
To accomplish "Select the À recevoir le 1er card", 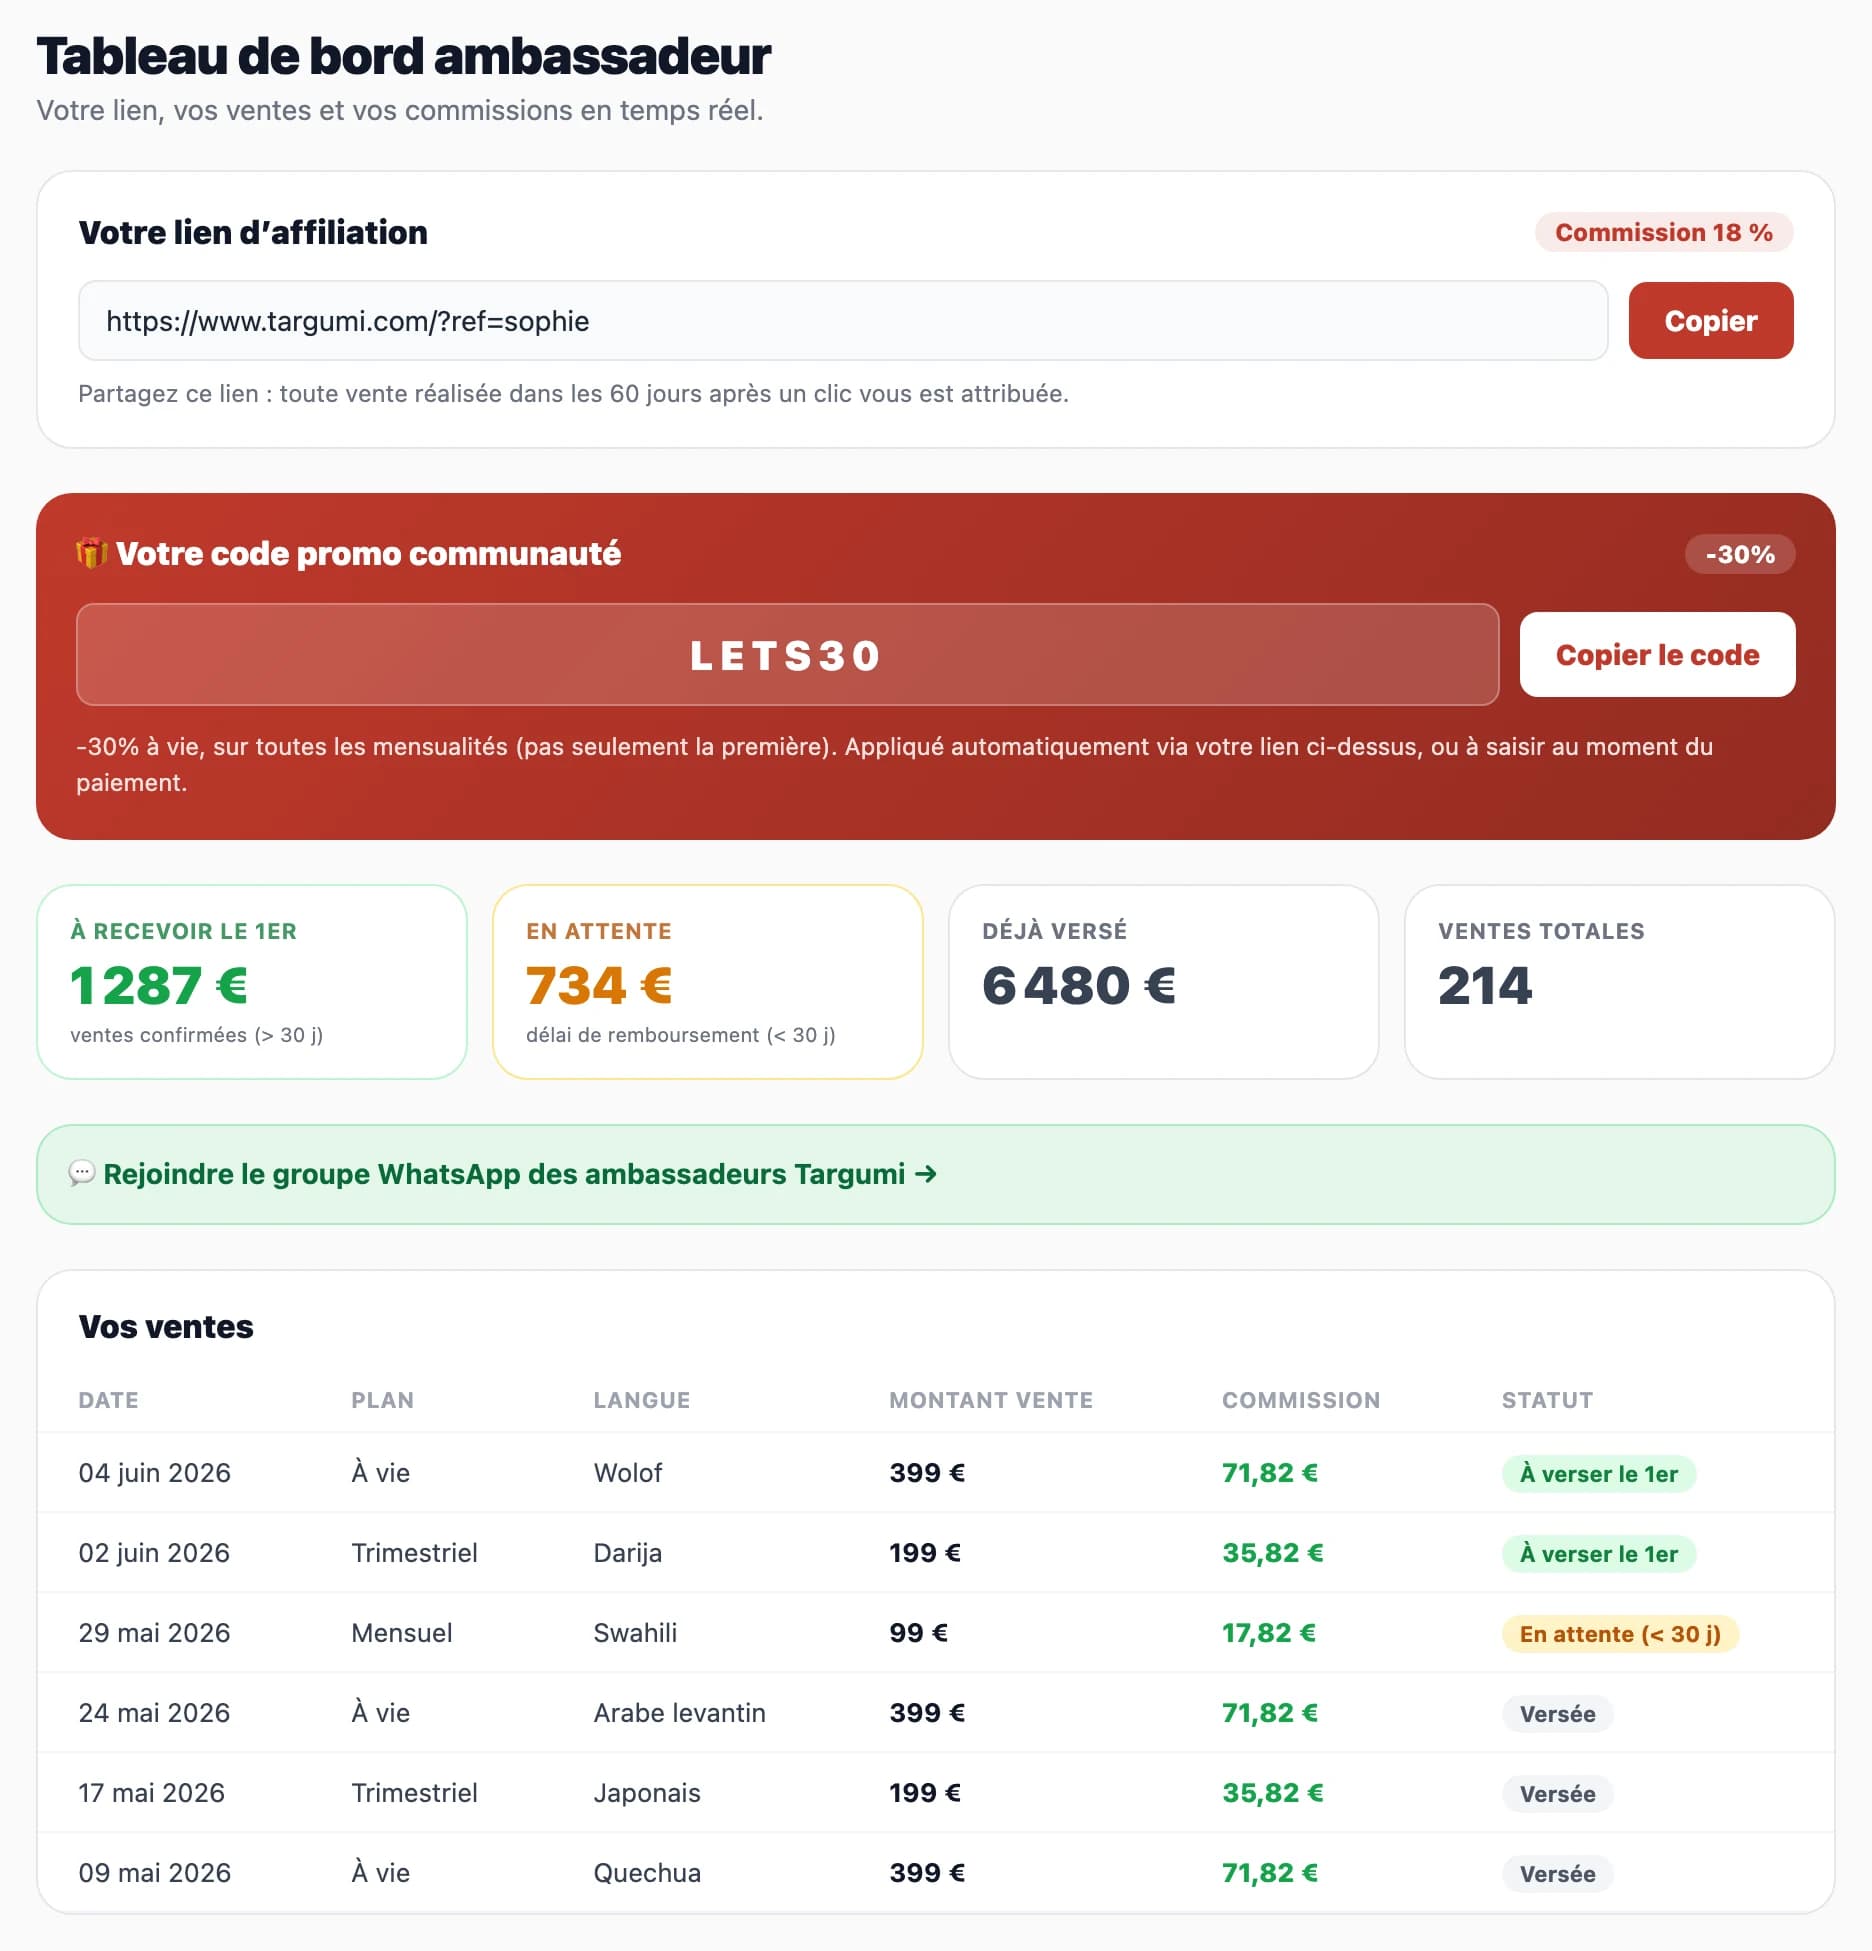I will pyautogui.click(x=252, y=982).
